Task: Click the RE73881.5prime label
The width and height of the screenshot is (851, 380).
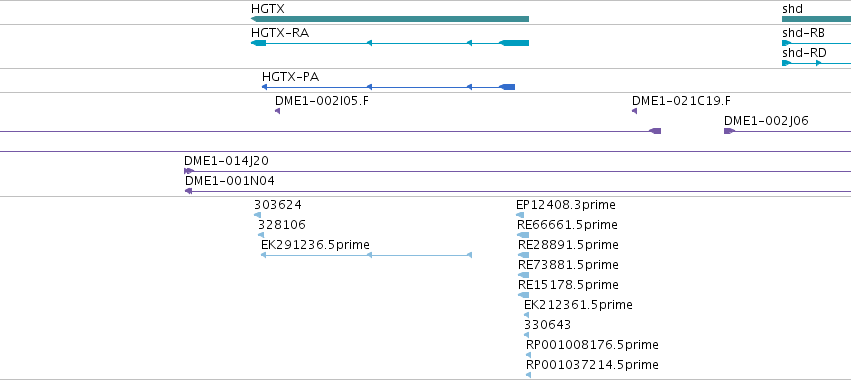Action: [x=568, y=264]
